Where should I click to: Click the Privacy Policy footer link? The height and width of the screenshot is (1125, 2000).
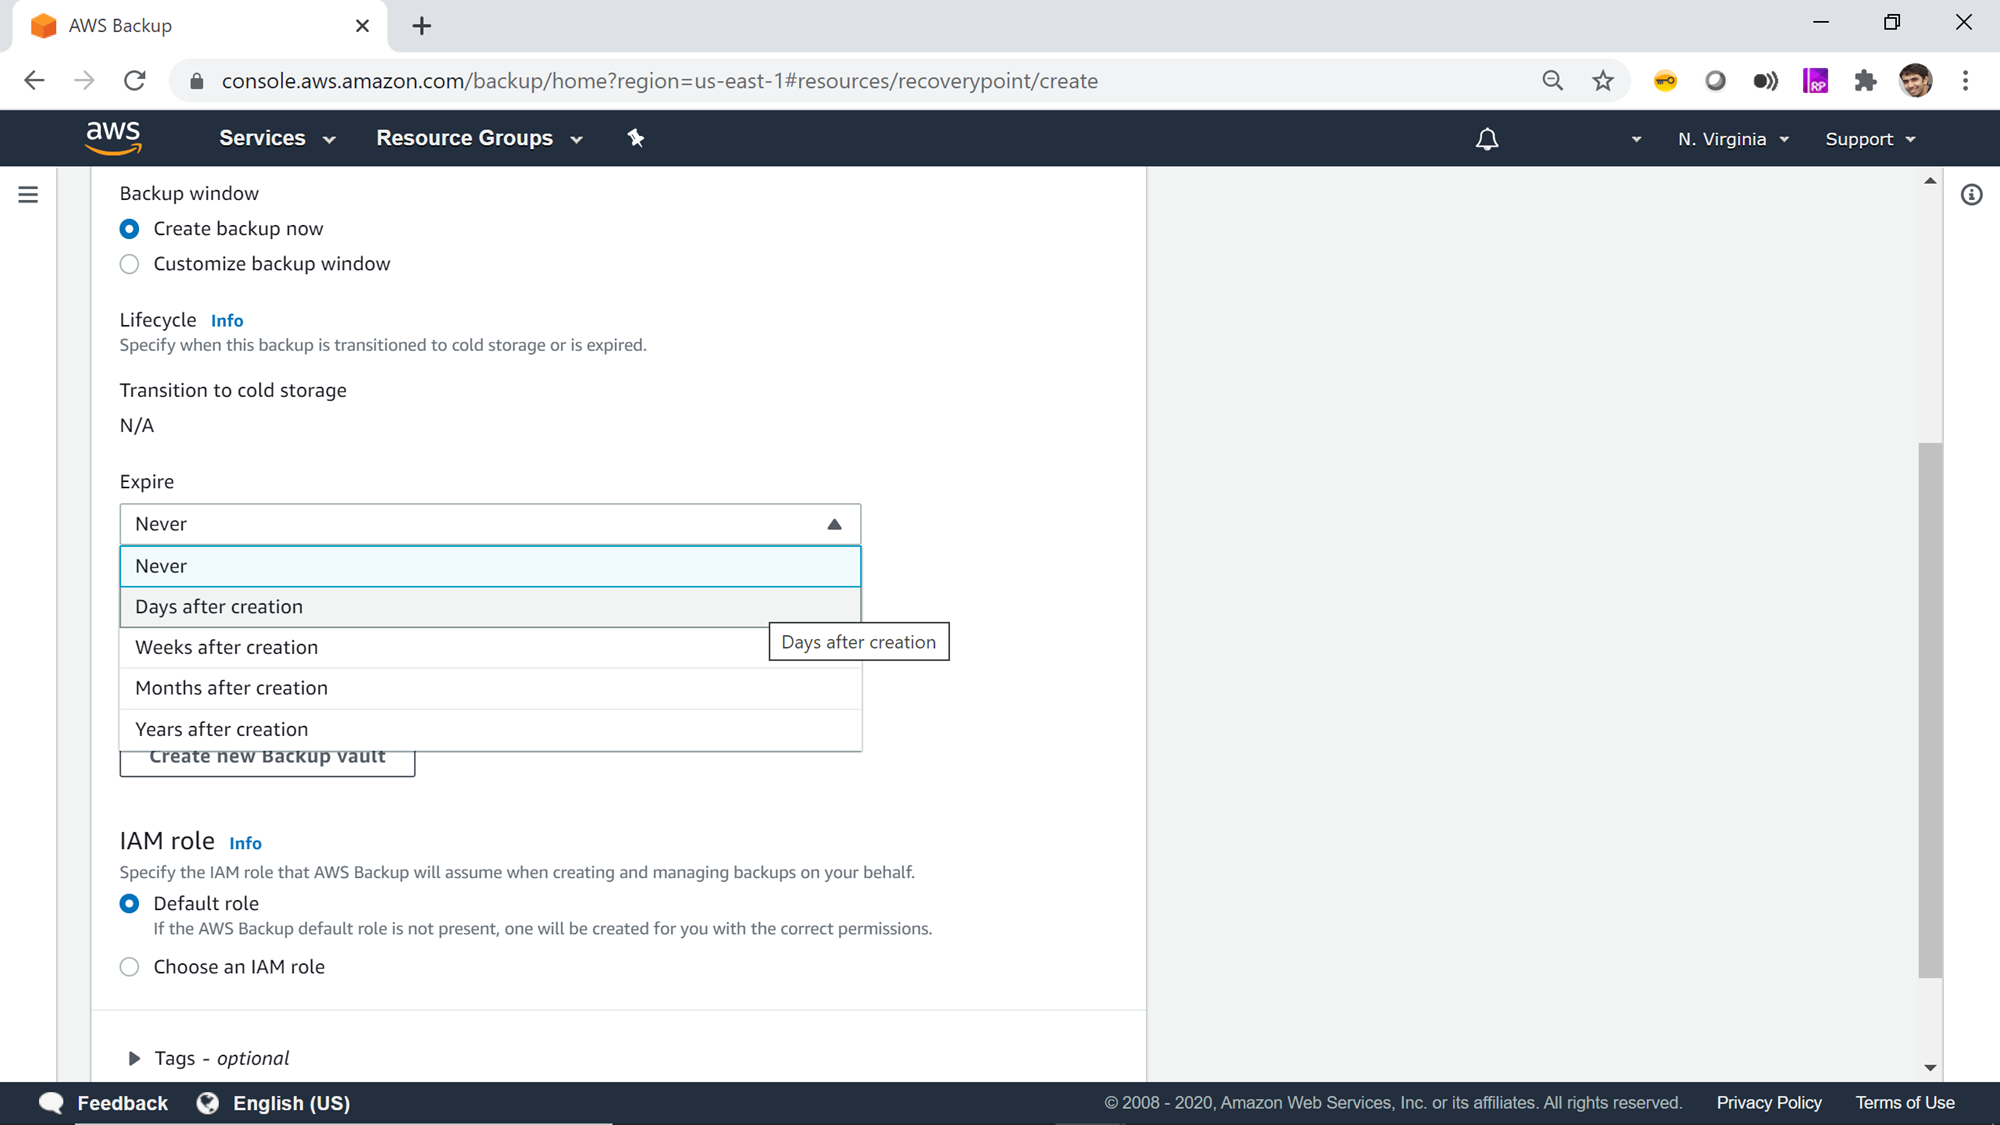pyautogui.click(x=1768, y=1102)
